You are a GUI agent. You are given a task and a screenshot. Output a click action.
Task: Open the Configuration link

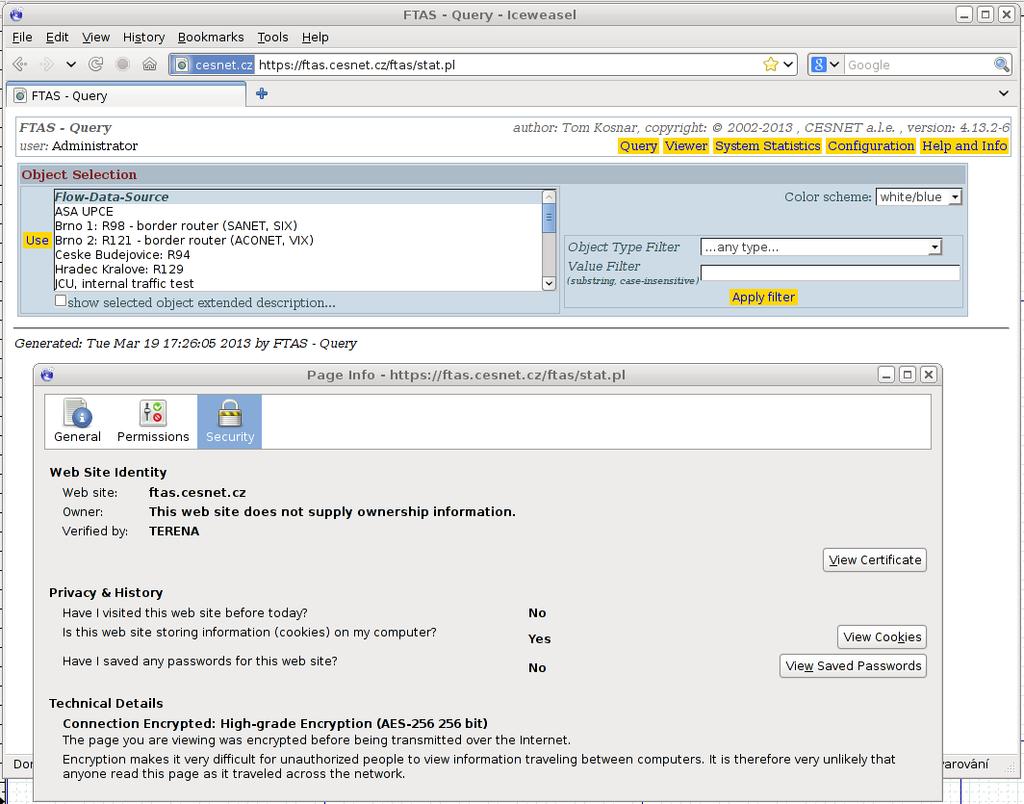[x=871, y=146]
